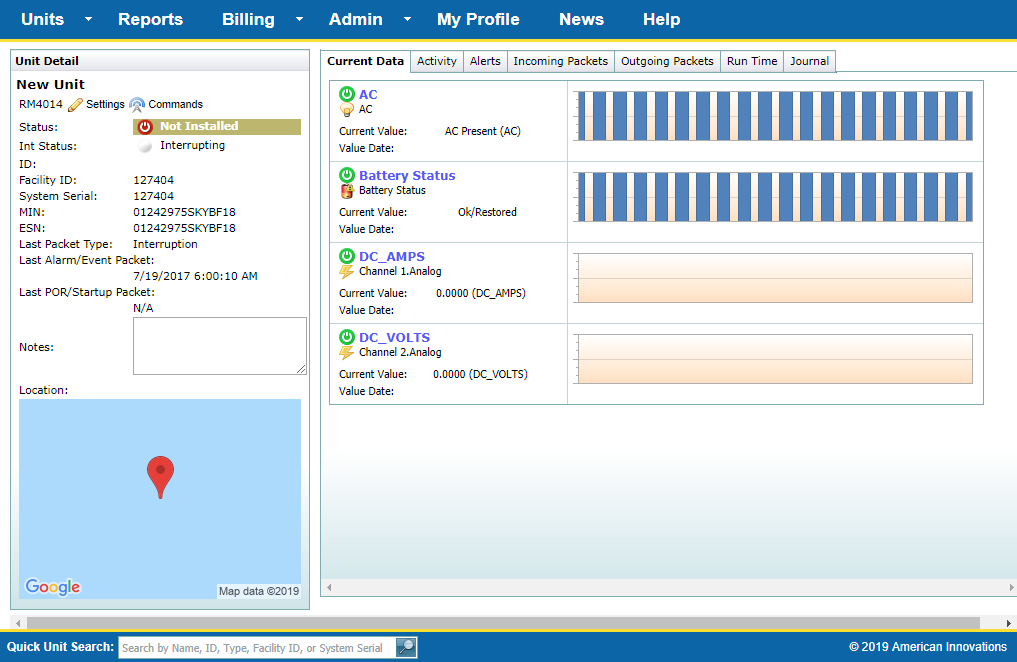Image resolution: width=1017 pixels, height=662 pixels.
Task: Open the DC_AMPS channel link
Action: point(392,256)
